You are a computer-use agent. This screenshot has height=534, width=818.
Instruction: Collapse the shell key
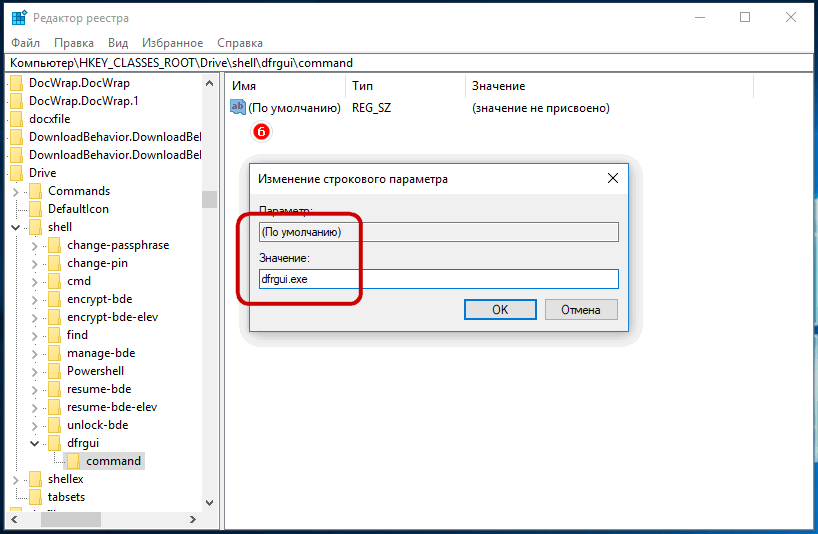15,227
